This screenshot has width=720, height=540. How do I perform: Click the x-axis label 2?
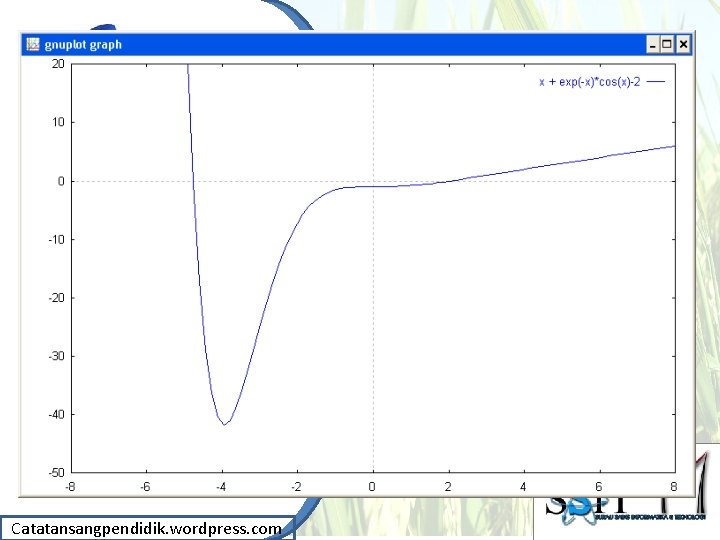(x=448, y=487)
